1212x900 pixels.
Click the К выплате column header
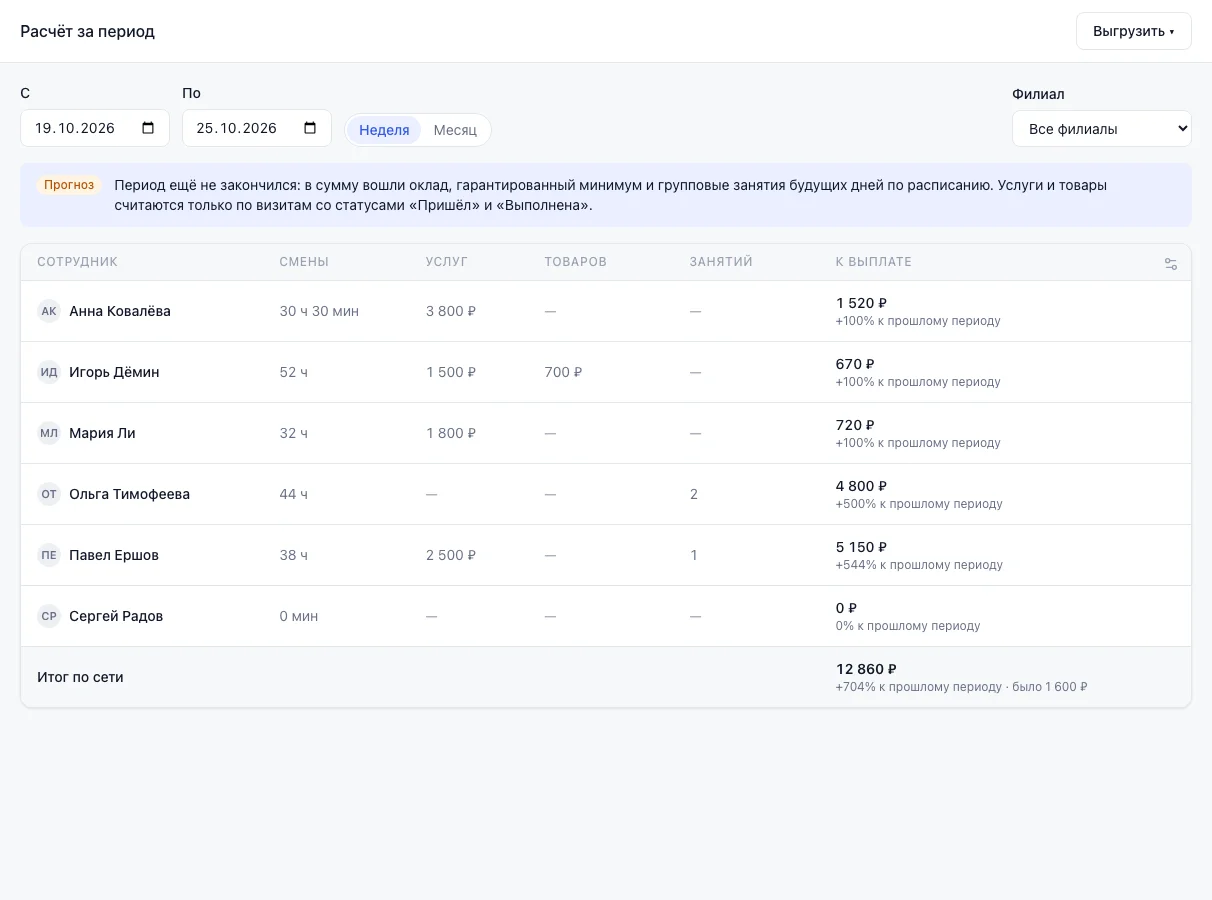pyautogui.click(x=874, y=262)
